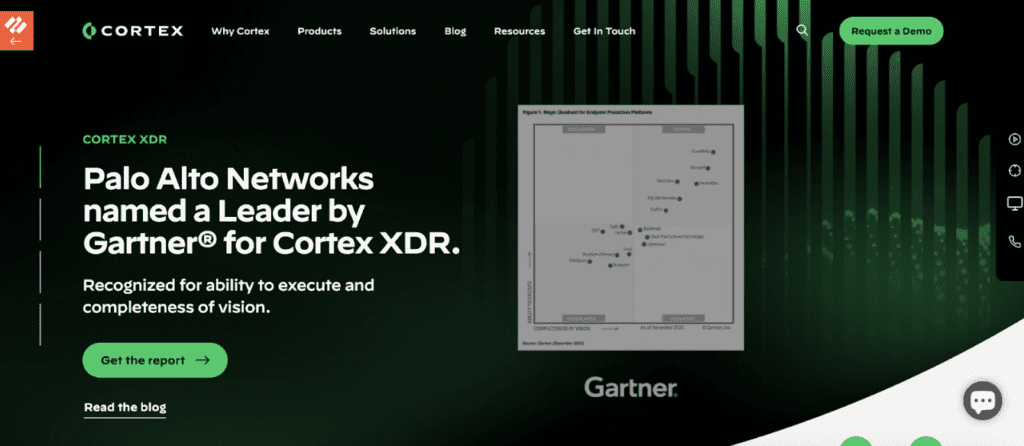The image size is (1024, 446).
Task: Click the CORTEX XDR green label
Action: [125, 139]
